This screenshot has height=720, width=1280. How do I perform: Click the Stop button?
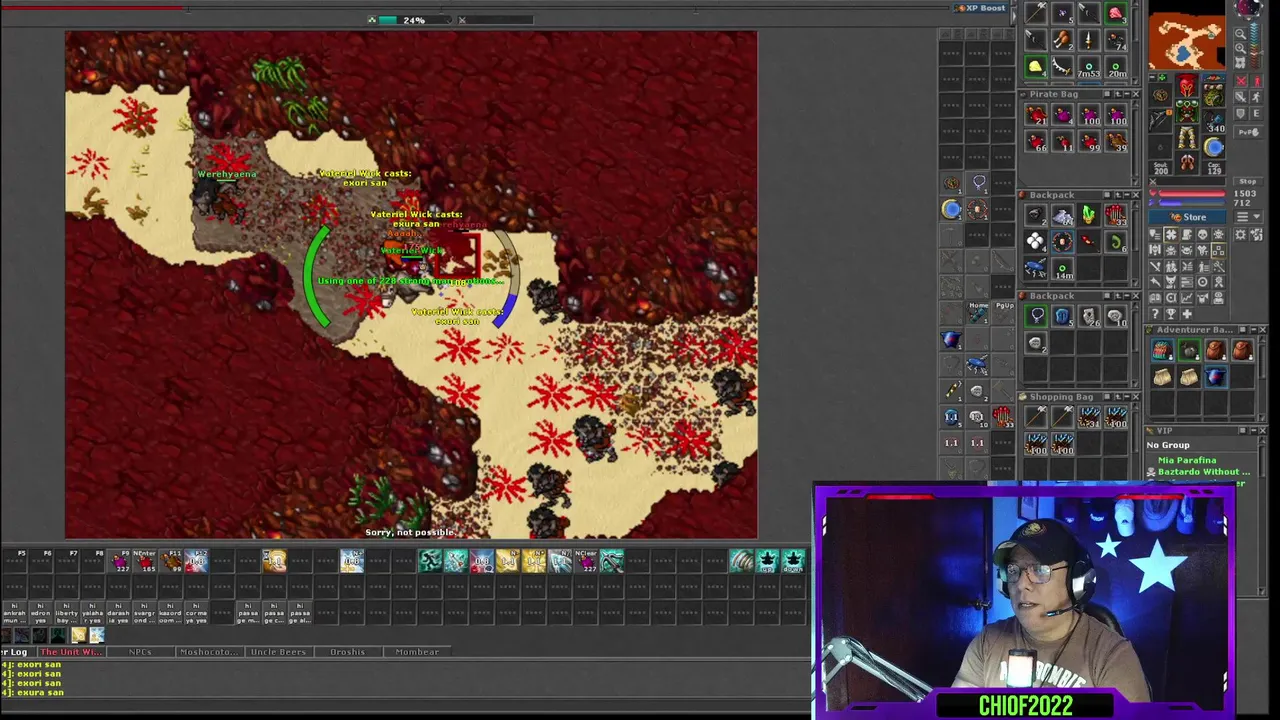(x=1248, y=181)
